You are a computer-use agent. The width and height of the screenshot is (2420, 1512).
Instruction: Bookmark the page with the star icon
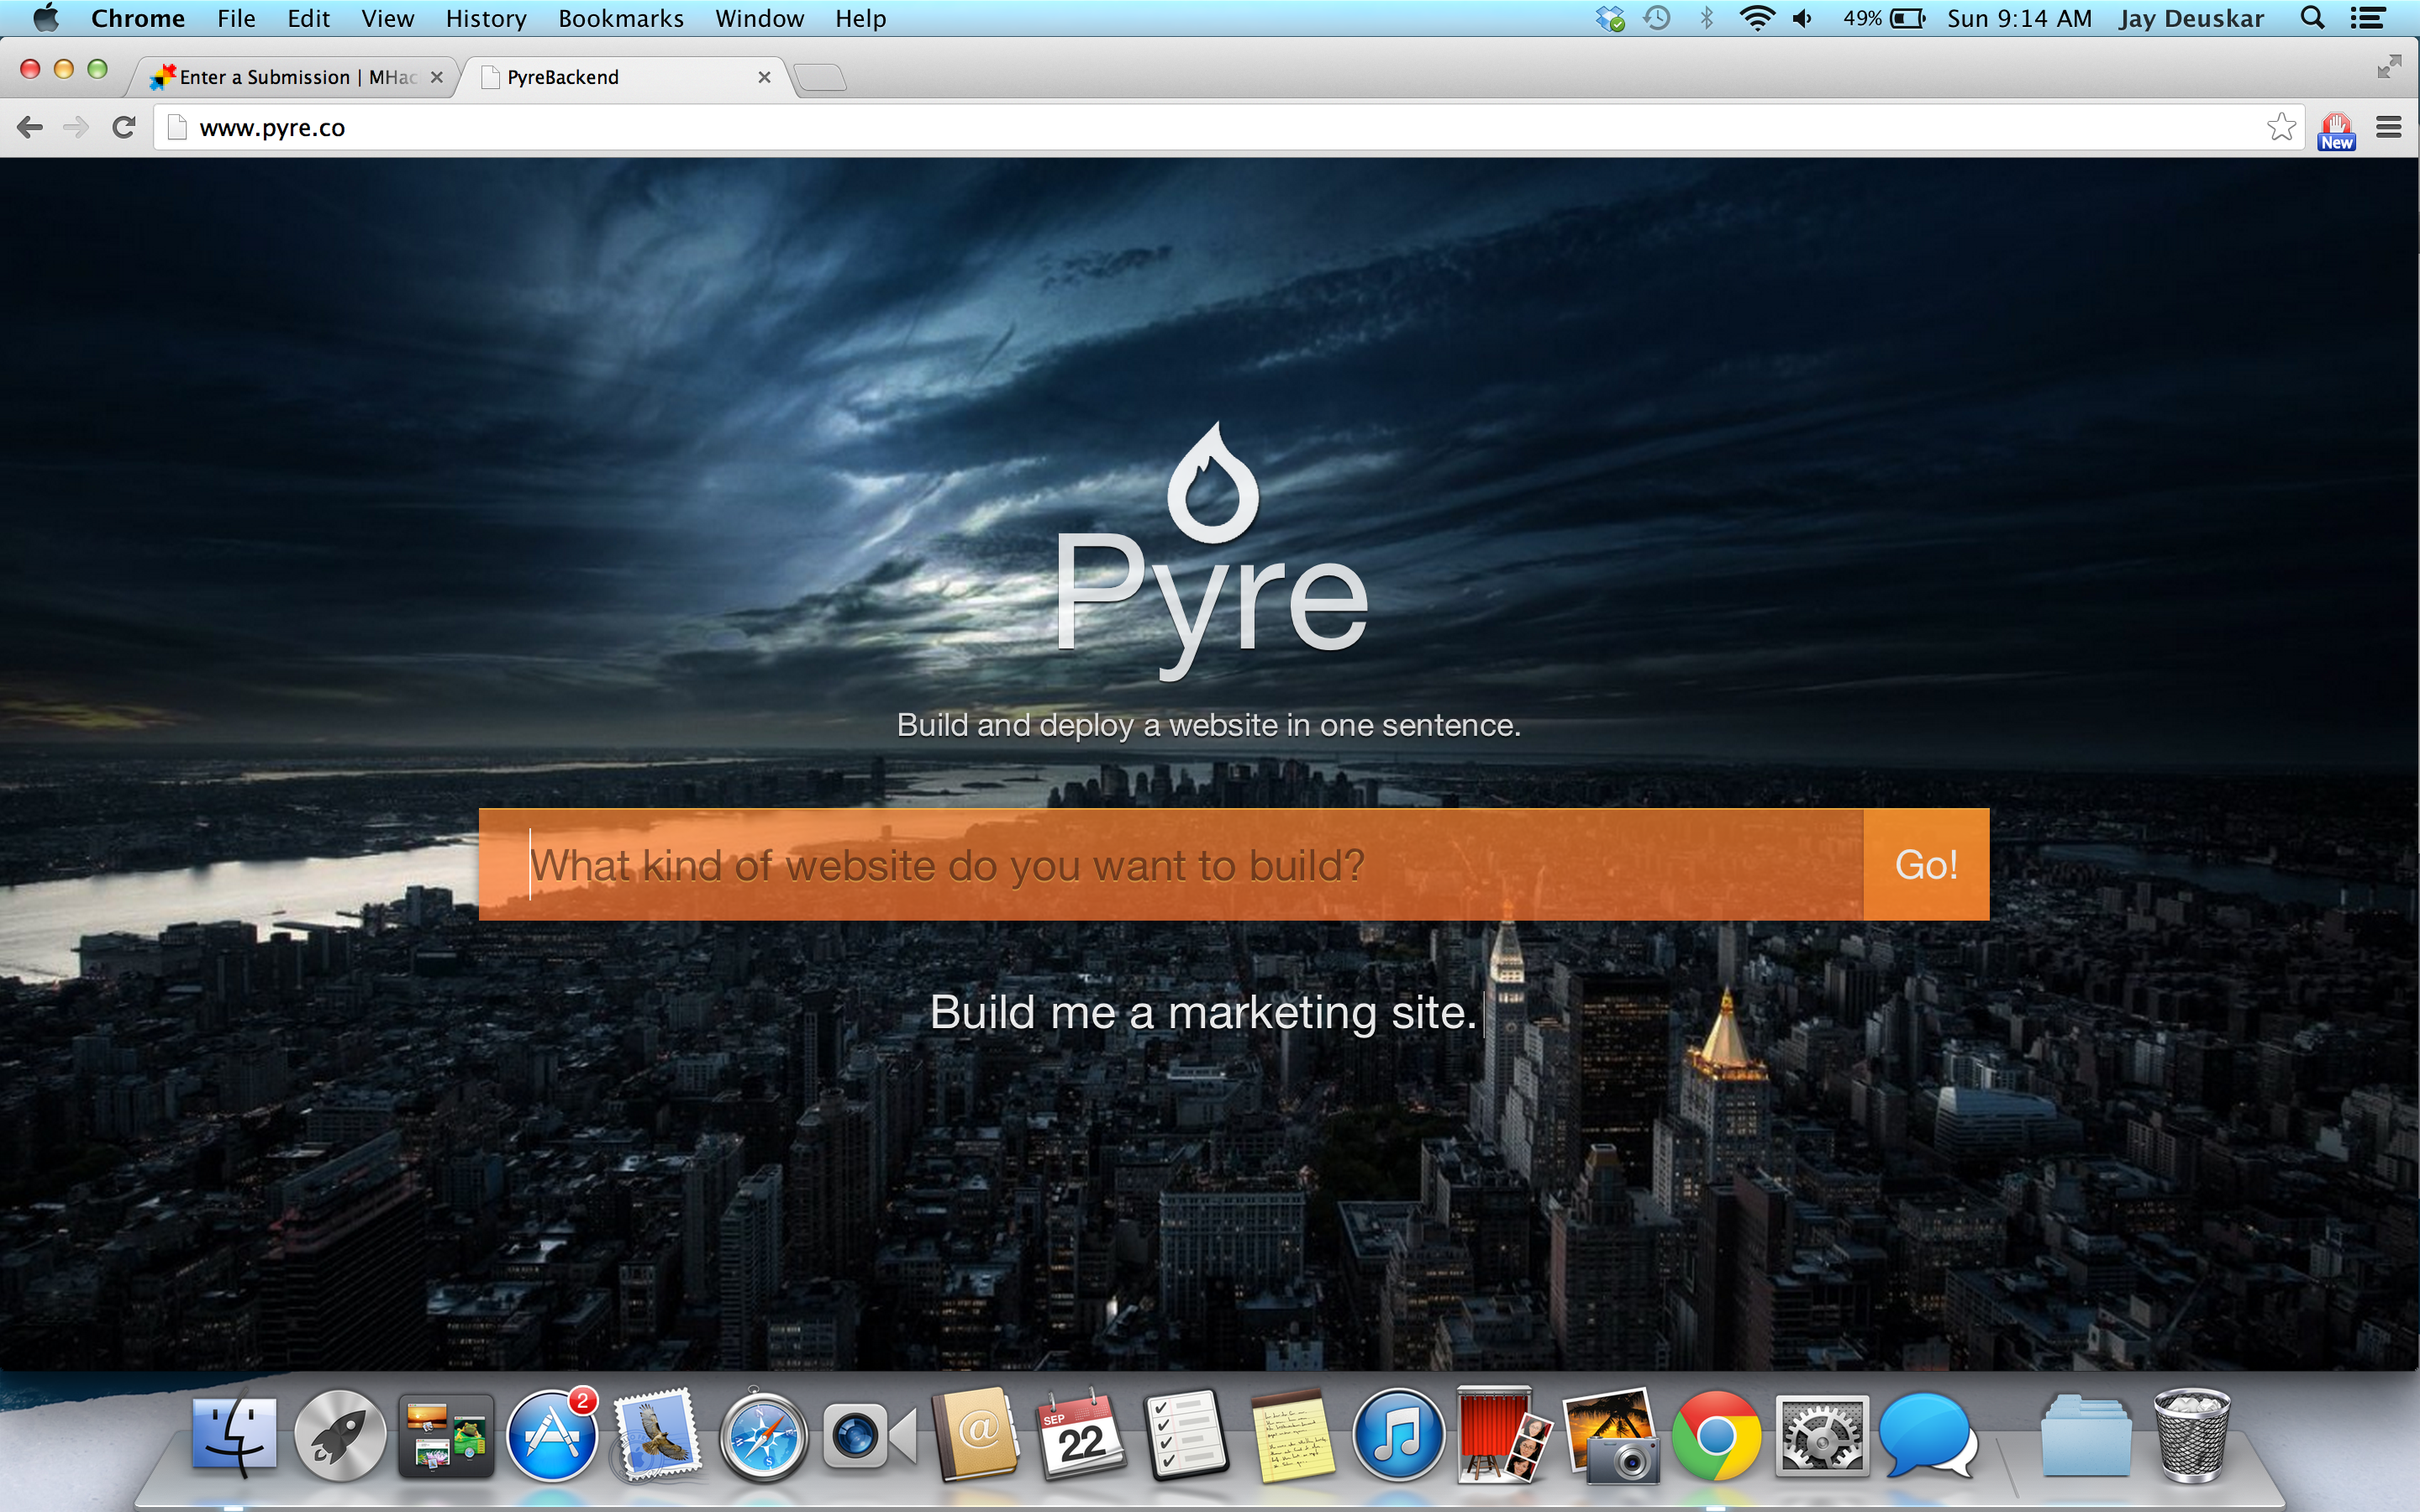click(x=2281, y=128)
